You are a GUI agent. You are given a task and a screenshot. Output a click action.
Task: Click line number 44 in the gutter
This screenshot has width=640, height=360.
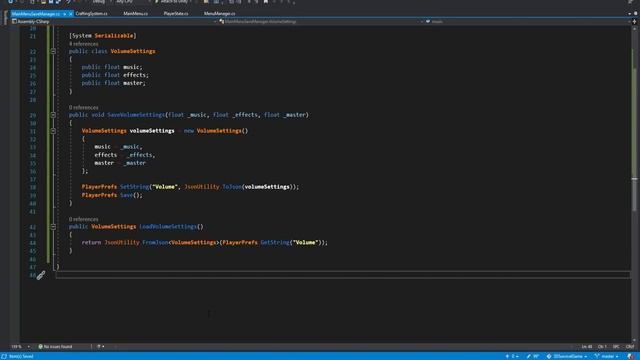(33, 243)
